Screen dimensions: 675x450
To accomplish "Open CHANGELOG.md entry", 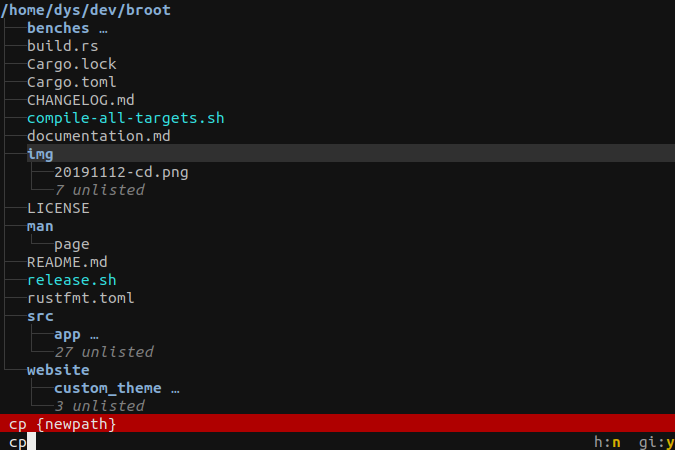I will tap(81, 100).
